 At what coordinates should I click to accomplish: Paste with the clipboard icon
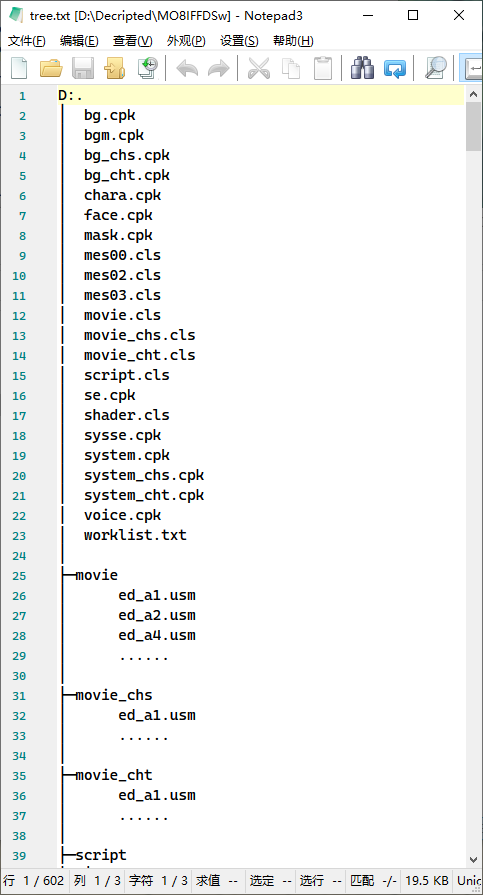323,68
